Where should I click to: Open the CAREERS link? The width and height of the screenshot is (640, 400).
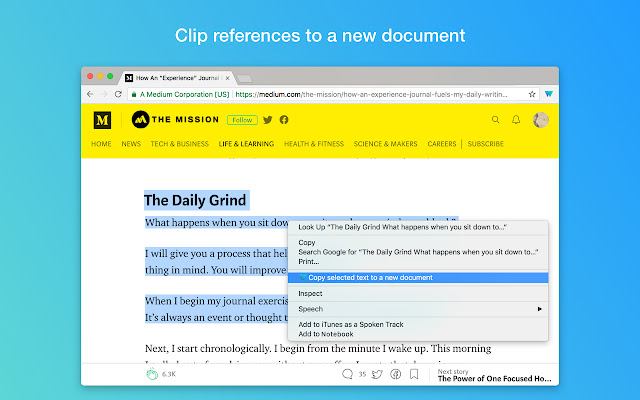[x=442, y=144]
